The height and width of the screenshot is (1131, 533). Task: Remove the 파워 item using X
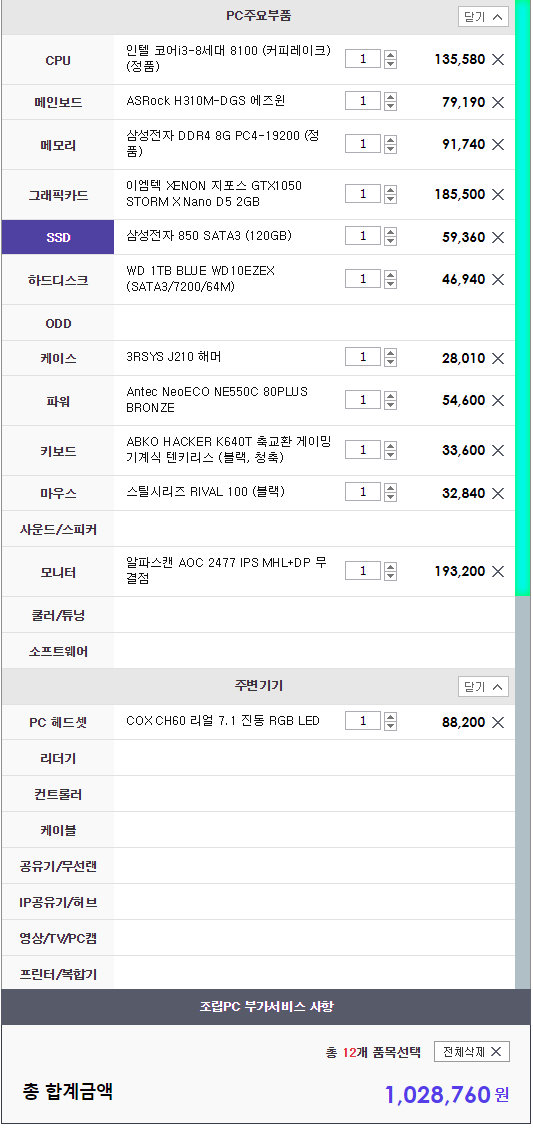(x=498, y=400)
